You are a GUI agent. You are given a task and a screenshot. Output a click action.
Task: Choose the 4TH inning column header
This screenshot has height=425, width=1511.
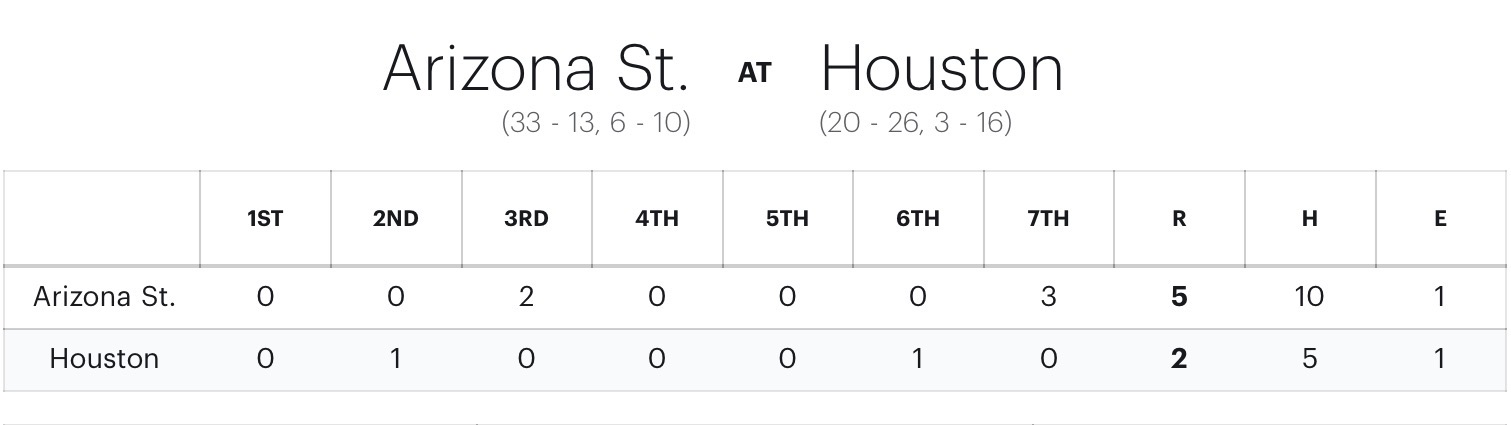[x=657, y=219]
